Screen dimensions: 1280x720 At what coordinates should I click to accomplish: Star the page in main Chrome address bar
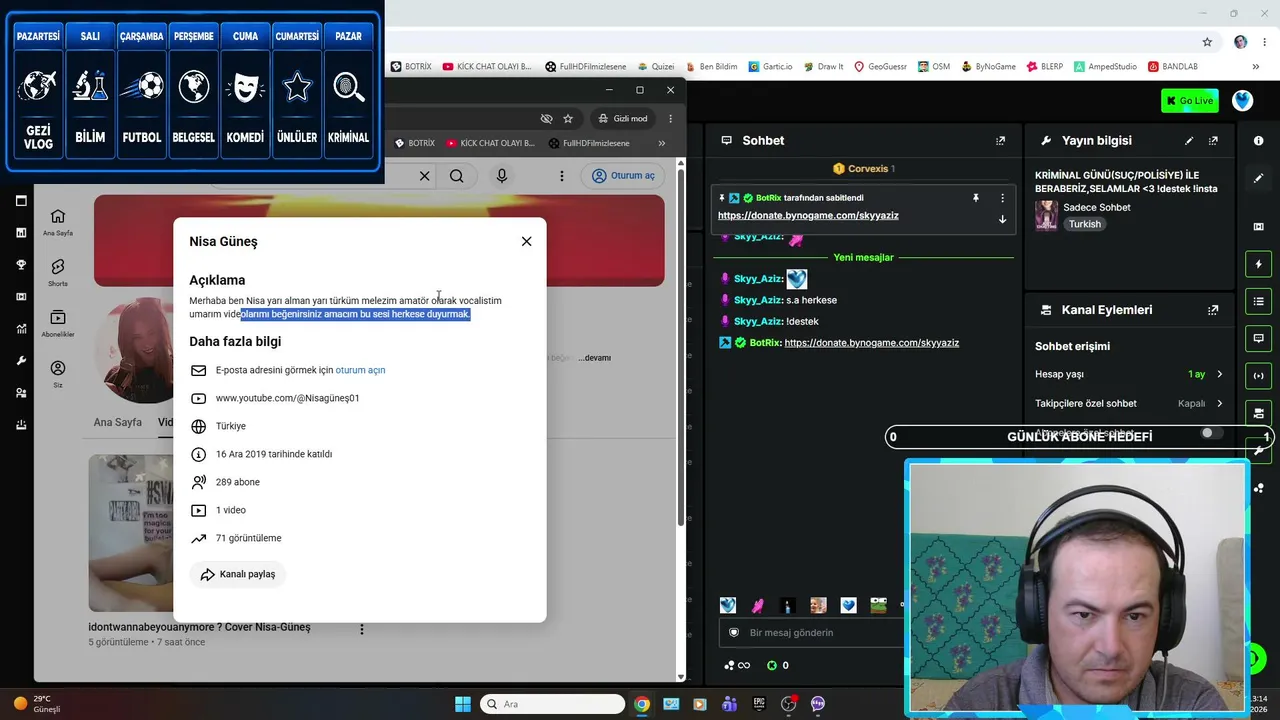[x=1207, y=42]
